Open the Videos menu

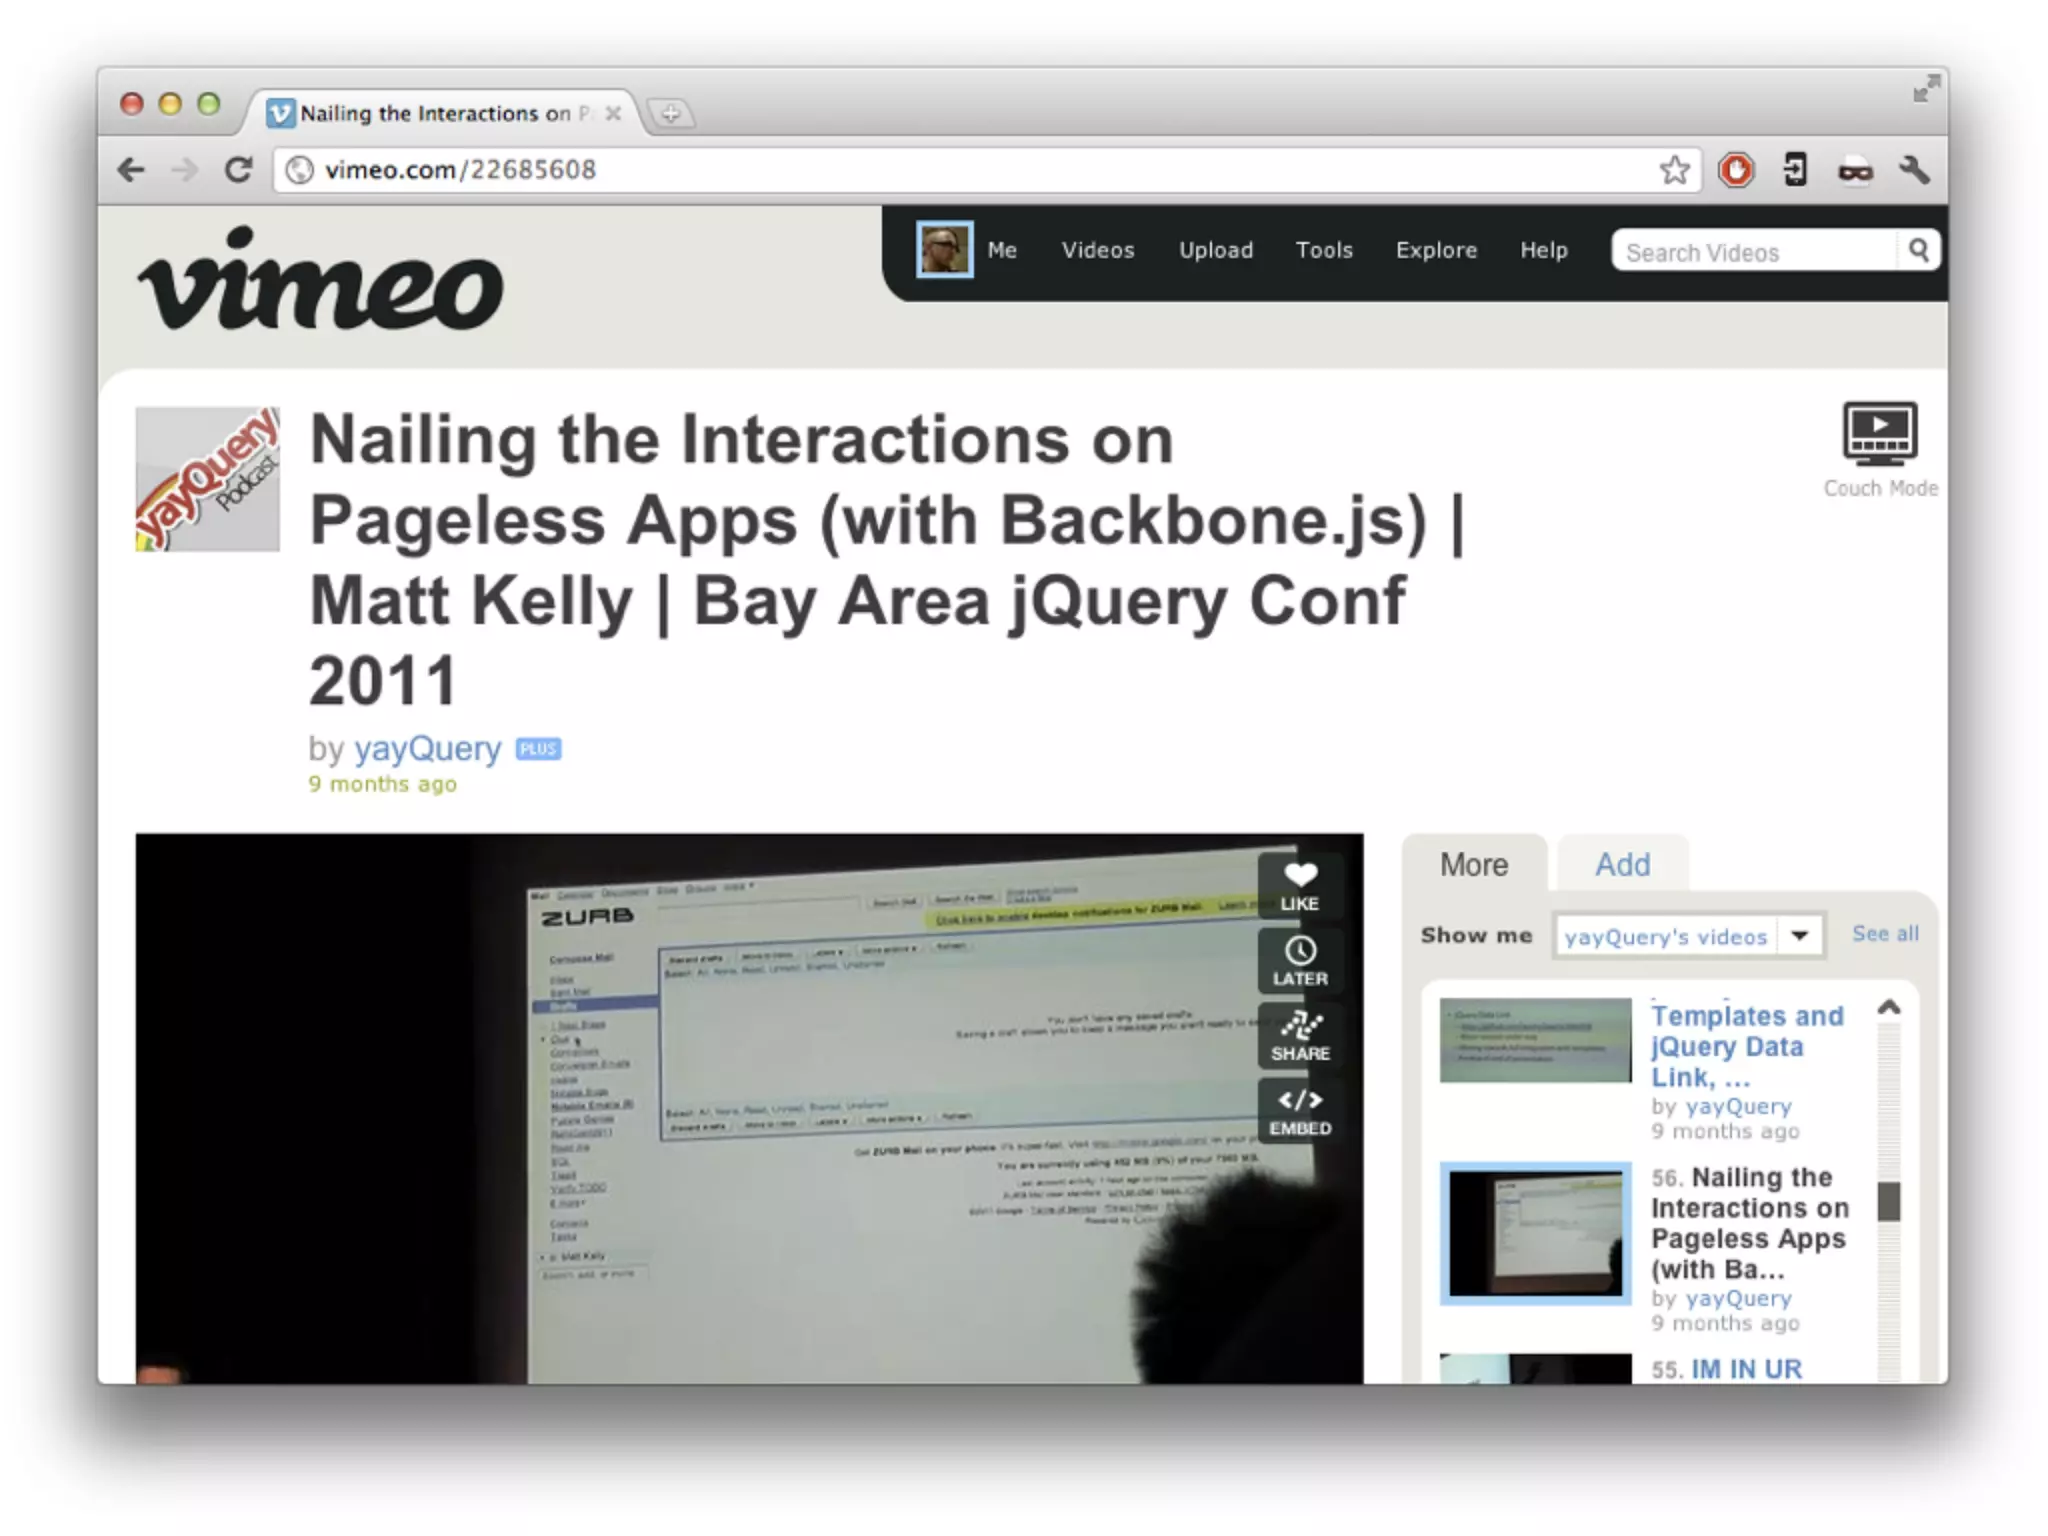(1098, 250)
